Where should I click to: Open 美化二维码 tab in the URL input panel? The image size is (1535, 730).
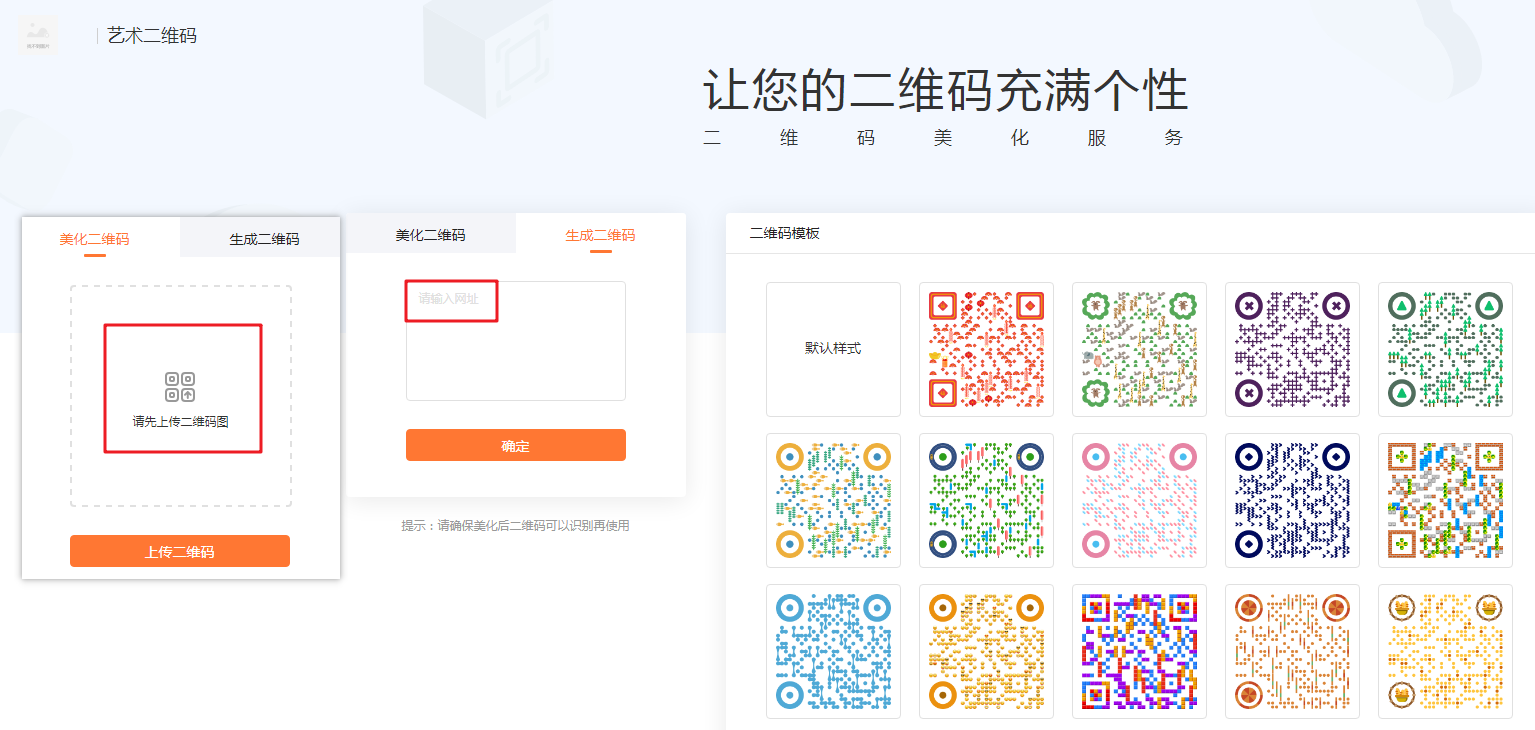tap(430, 235)
